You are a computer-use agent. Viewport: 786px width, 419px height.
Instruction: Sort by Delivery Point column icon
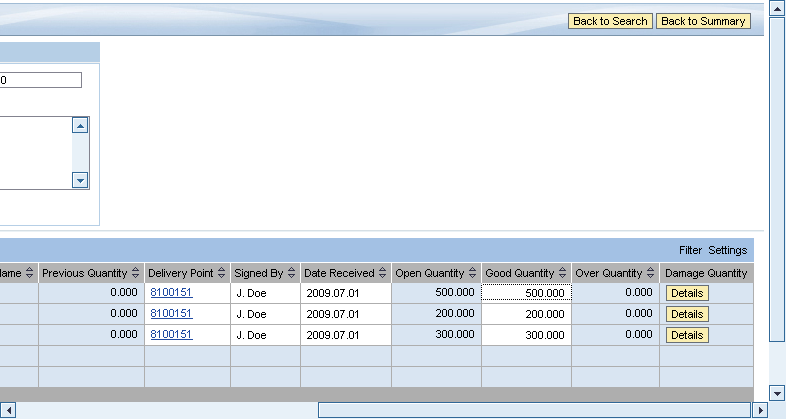click(x=222, y=273)
